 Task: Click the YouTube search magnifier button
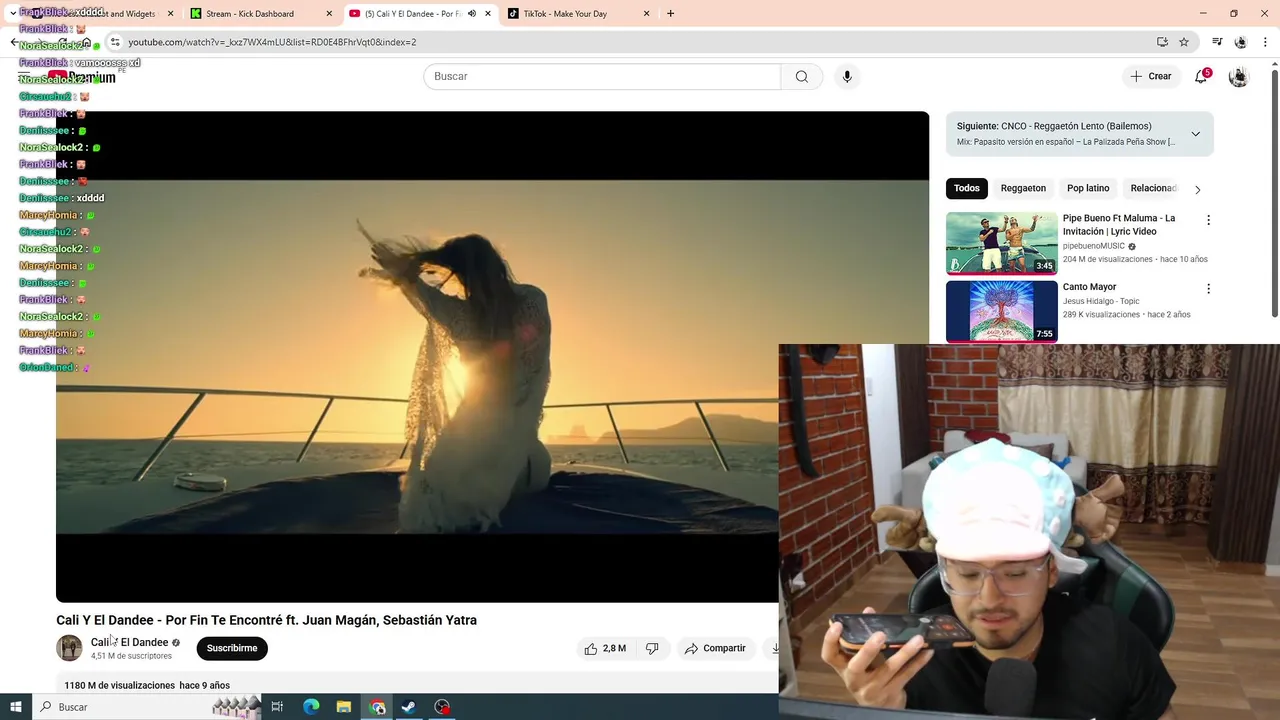tap(801, 77)
